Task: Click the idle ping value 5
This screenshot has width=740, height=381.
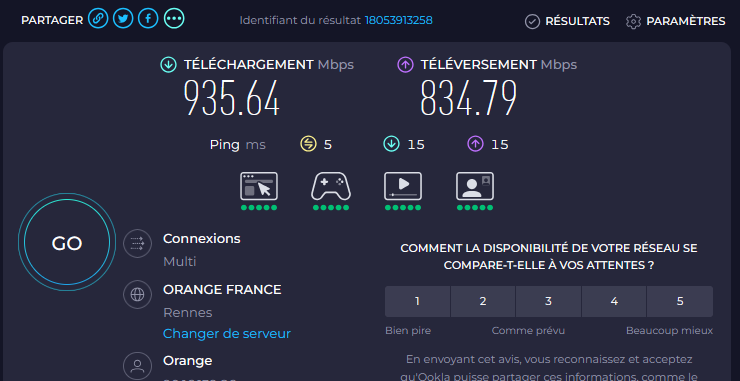Action: [x=328, y=145]
